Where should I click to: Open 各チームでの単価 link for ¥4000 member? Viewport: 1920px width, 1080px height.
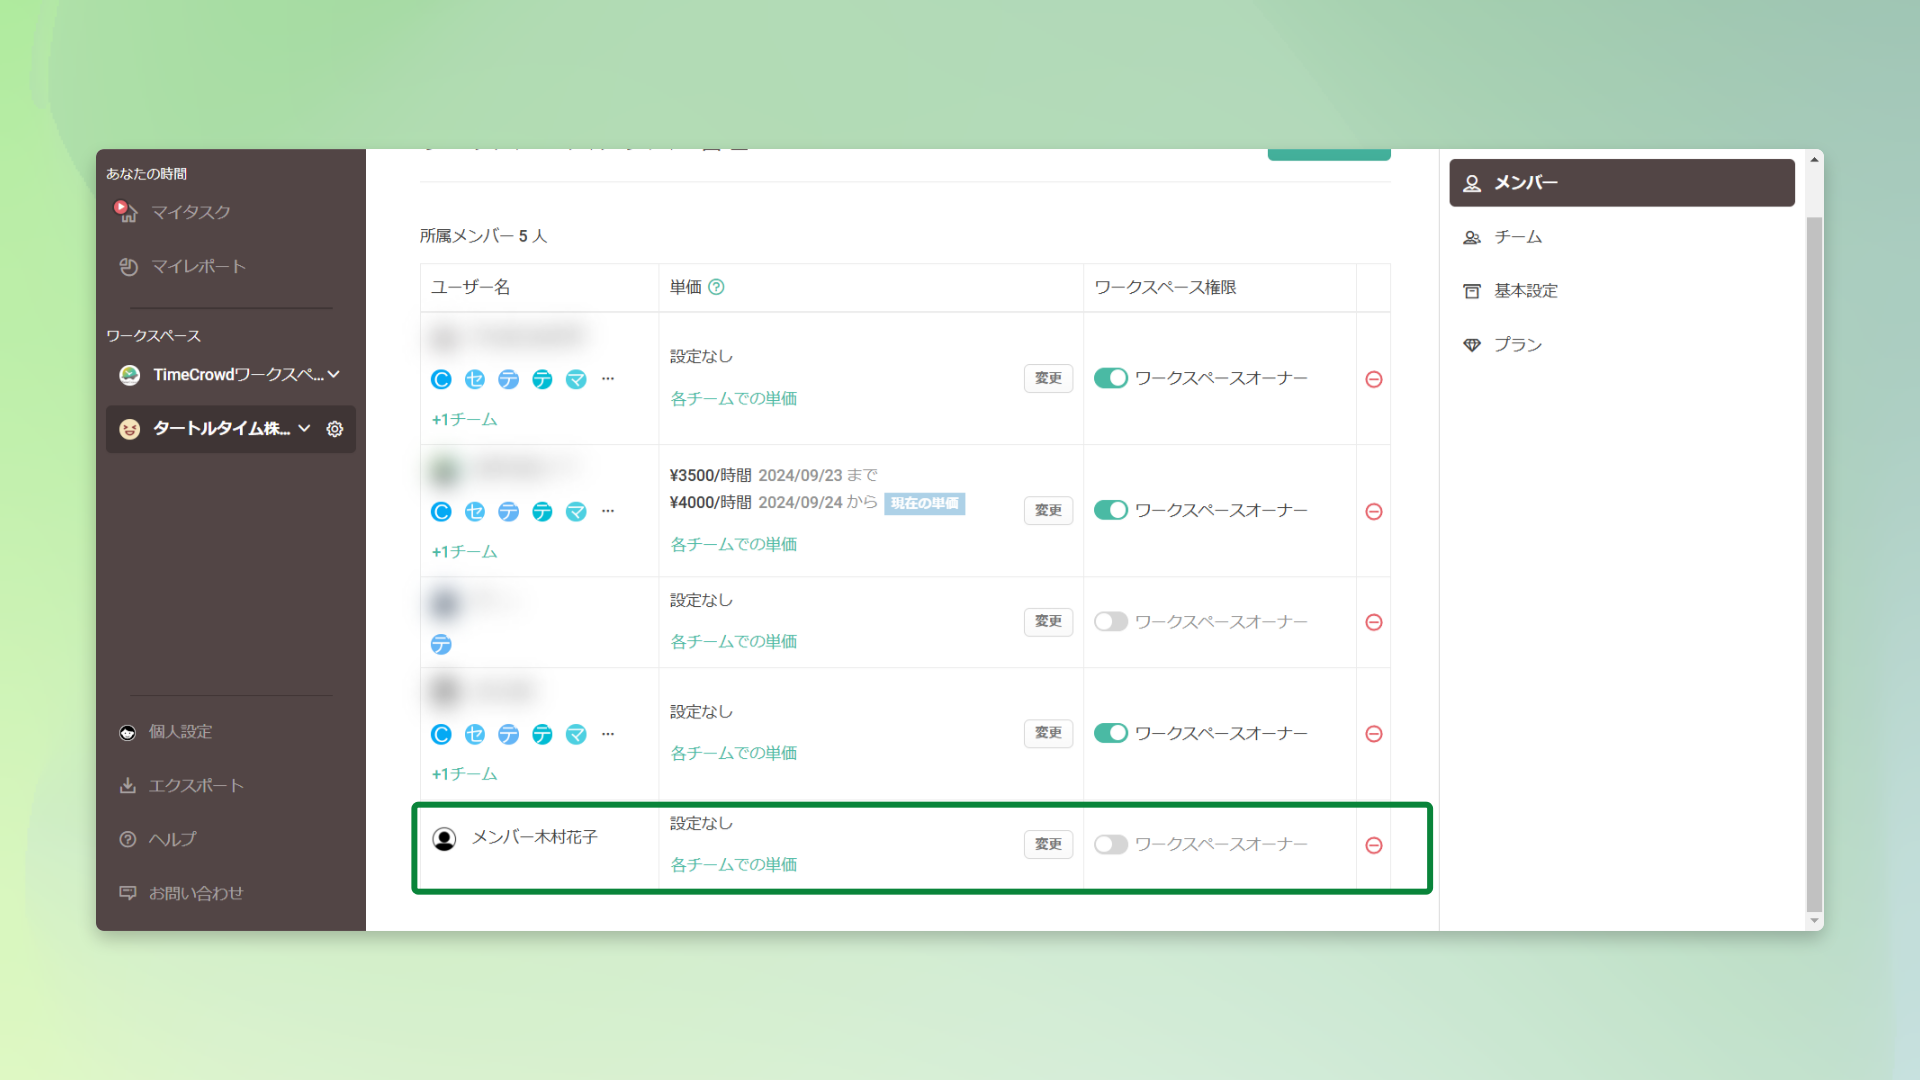click(733, 544)
